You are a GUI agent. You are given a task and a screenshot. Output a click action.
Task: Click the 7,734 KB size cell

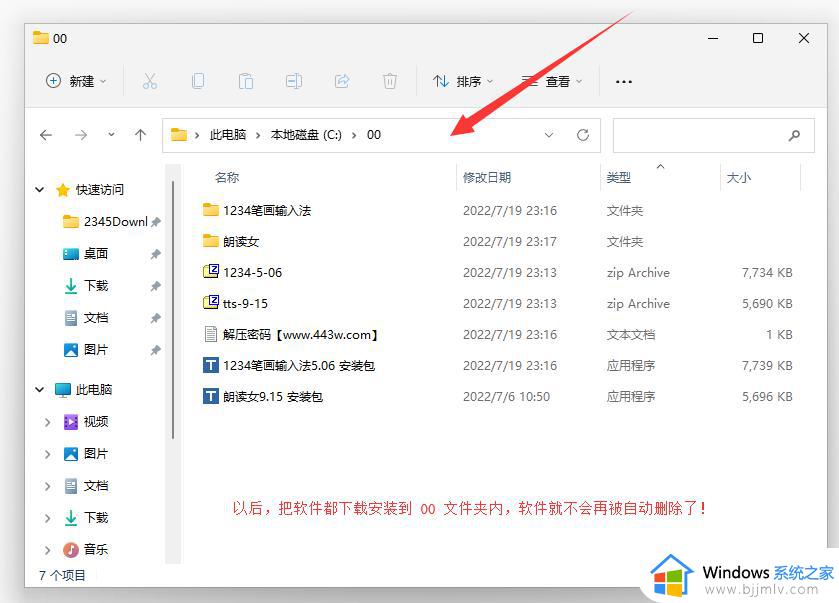[767, 272]
